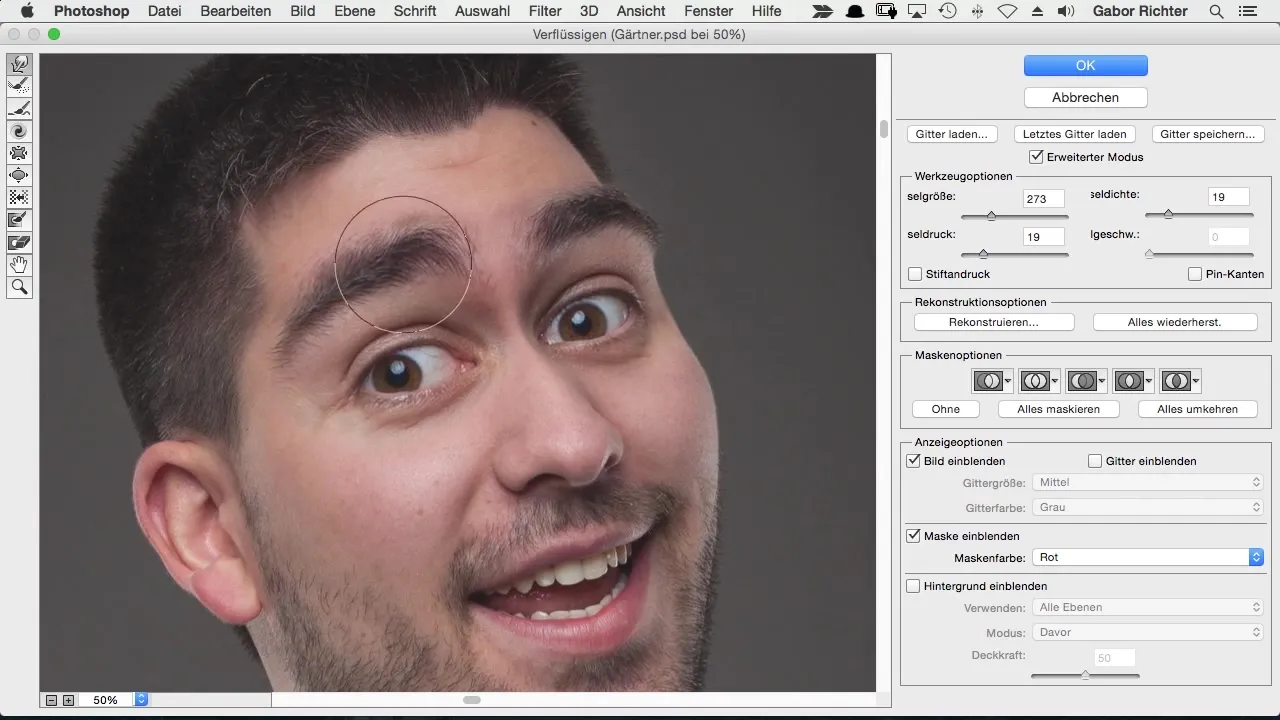This screenshot has width=1280, height=720.
Task: Click the brush density field showing 19
Action: pos(1229,198)
